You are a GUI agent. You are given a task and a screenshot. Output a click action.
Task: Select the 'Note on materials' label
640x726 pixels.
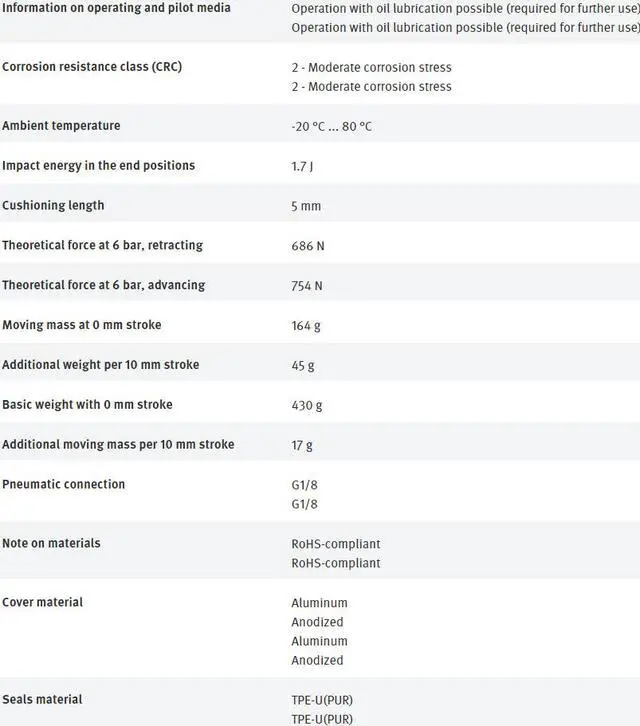pyautogui.click(x=51, y=543)
